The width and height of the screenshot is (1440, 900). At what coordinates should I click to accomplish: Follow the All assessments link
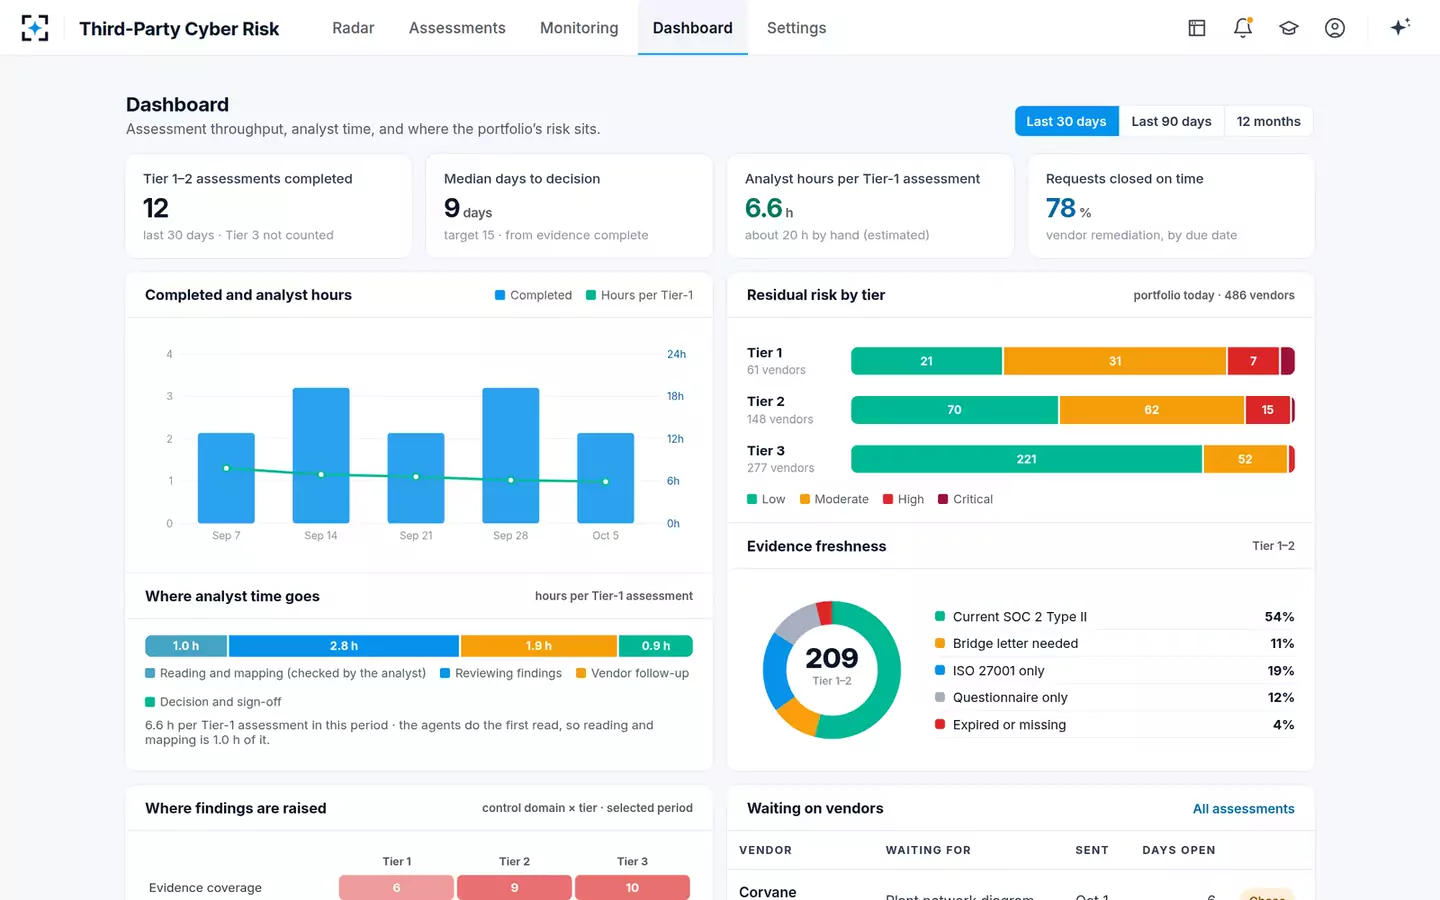[x=1243, y=809]
